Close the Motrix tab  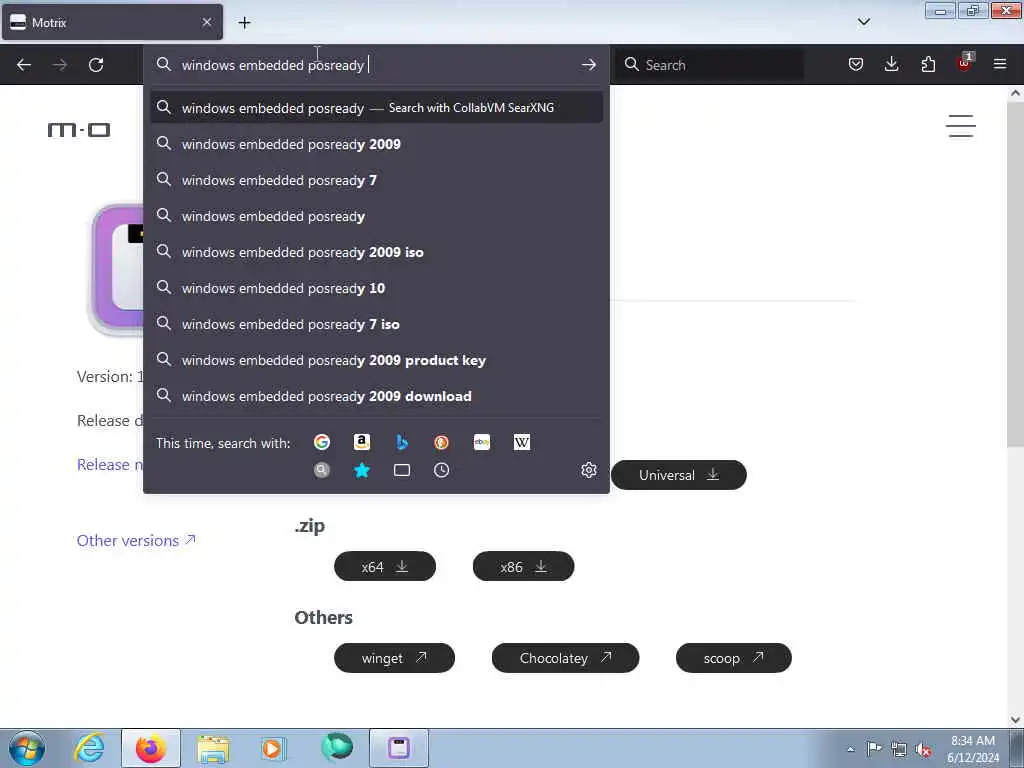(x=207, y=22)
